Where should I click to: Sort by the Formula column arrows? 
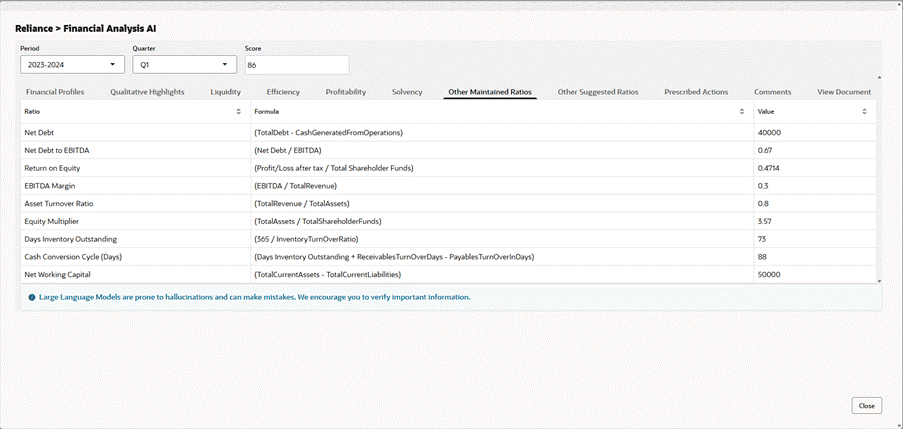click(x=742, y=112)
